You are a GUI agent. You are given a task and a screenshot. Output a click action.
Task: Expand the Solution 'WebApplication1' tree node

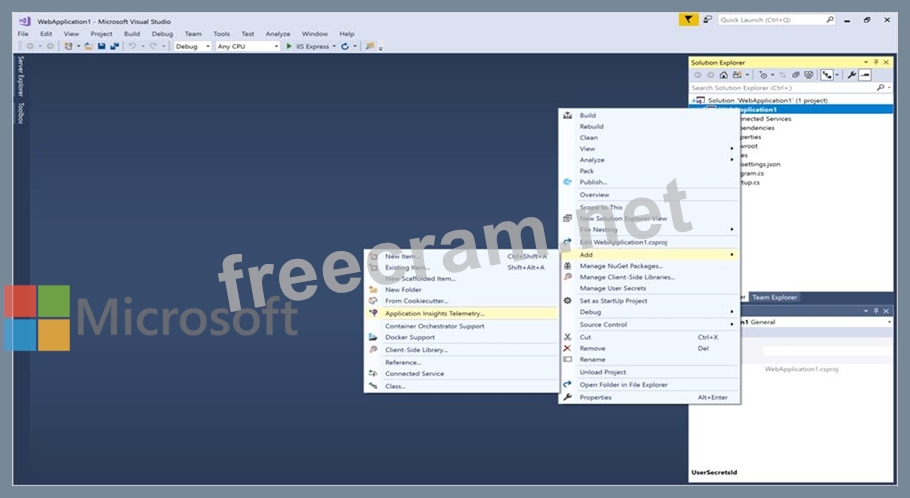point(694,100)
